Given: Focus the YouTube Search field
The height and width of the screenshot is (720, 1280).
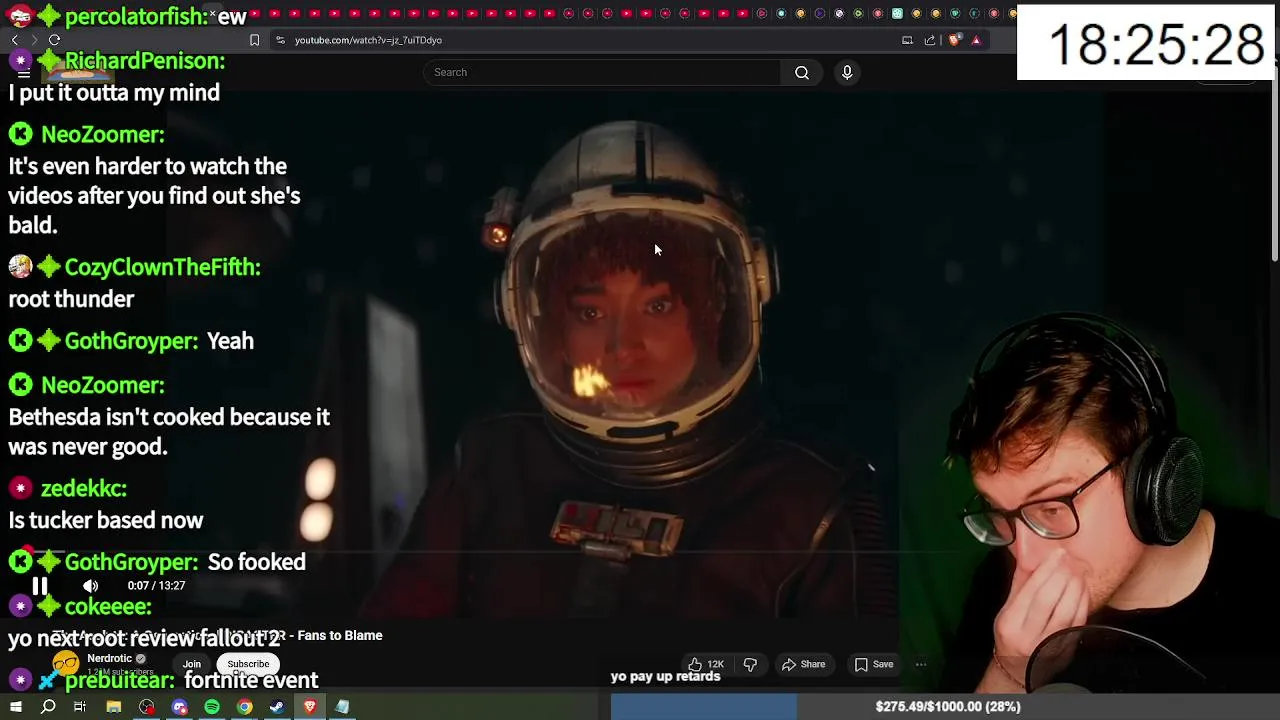Looking at the screenshot, I should pyautogui.click(x=602, y=72).
